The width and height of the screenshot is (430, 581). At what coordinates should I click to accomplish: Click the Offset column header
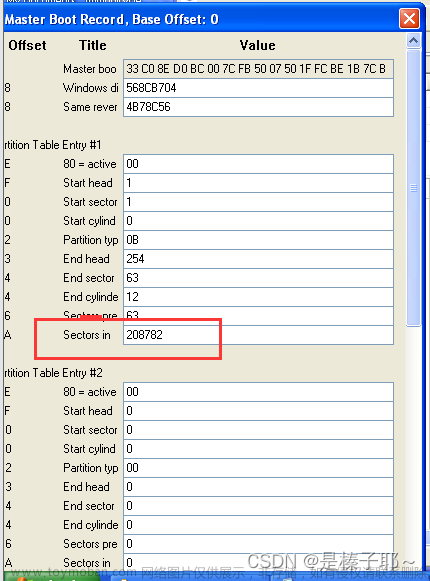click(x=27, y=45)
